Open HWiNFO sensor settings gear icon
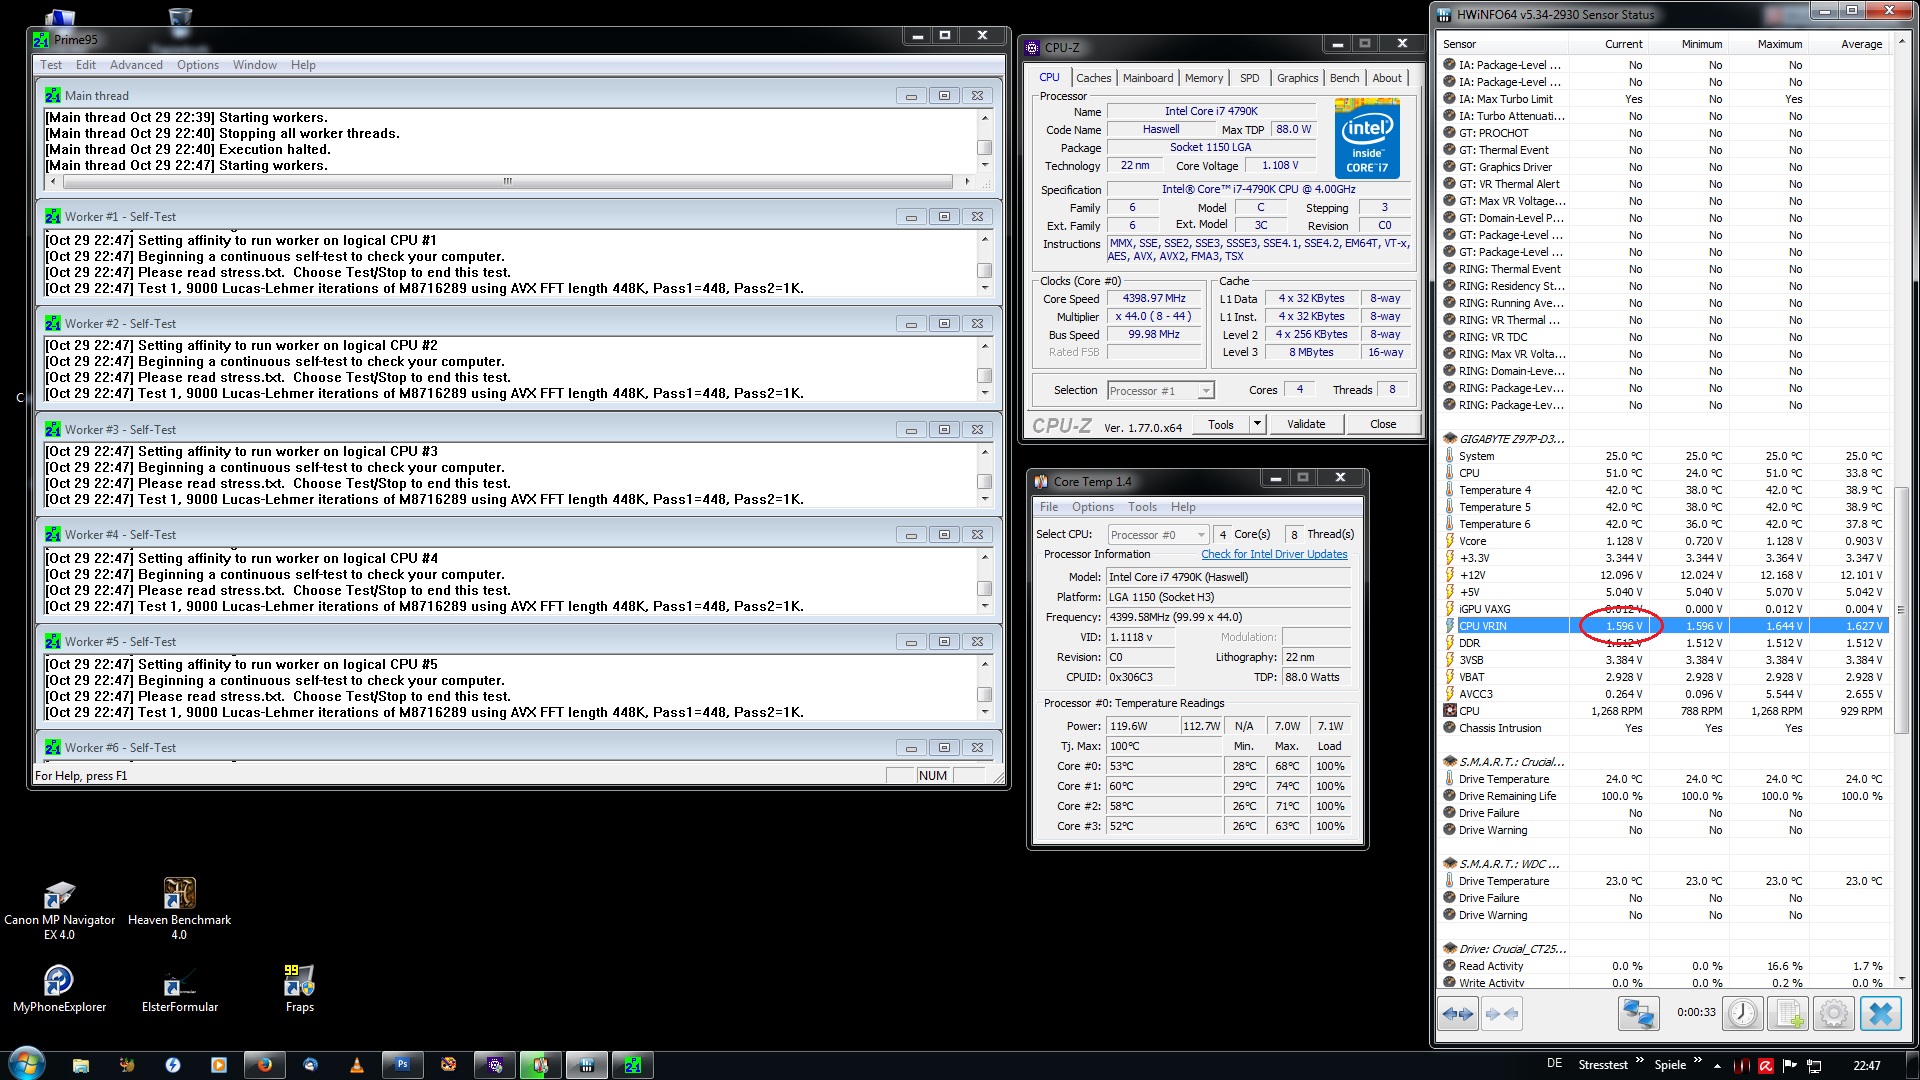 click(1833, 1013)
